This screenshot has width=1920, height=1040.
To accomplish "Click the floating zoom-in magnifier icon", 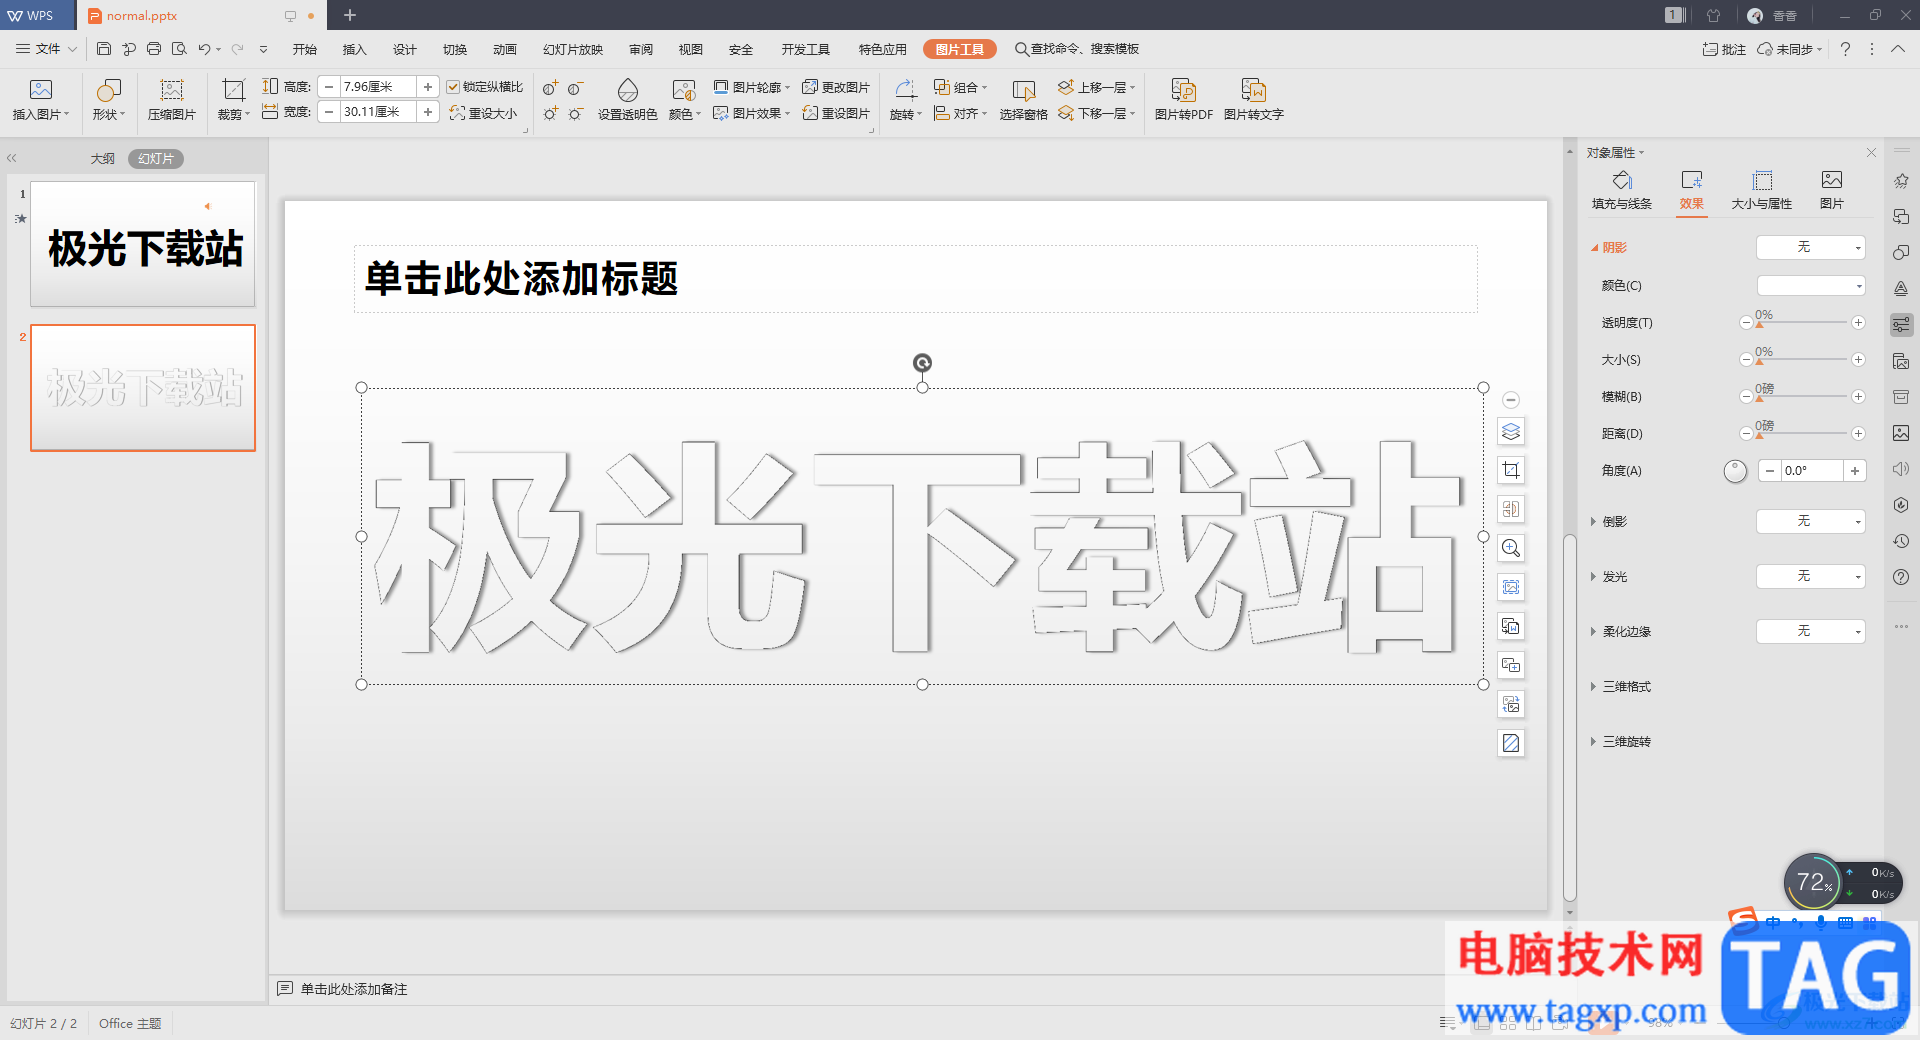I will (1511, 548).
